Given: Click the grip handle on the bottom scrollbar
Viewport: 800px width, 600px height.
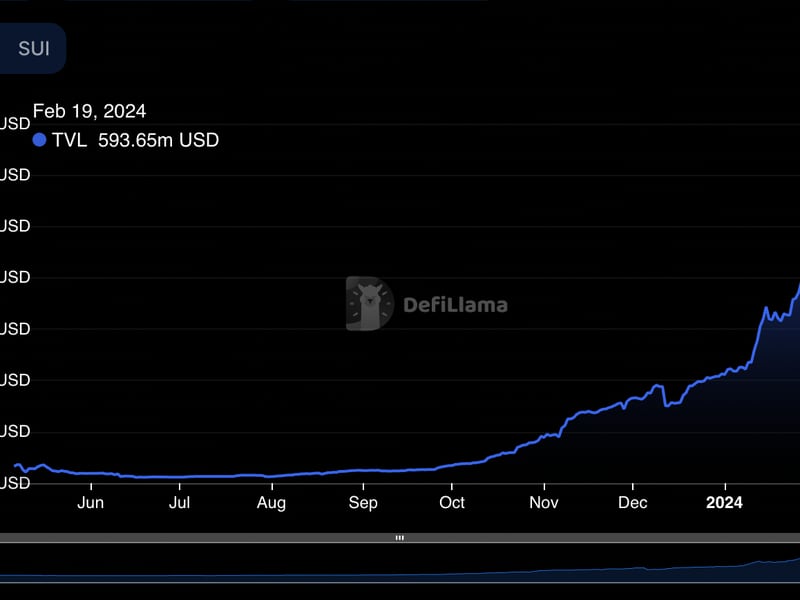Looking at the screenshot, I should pos(399,537).
